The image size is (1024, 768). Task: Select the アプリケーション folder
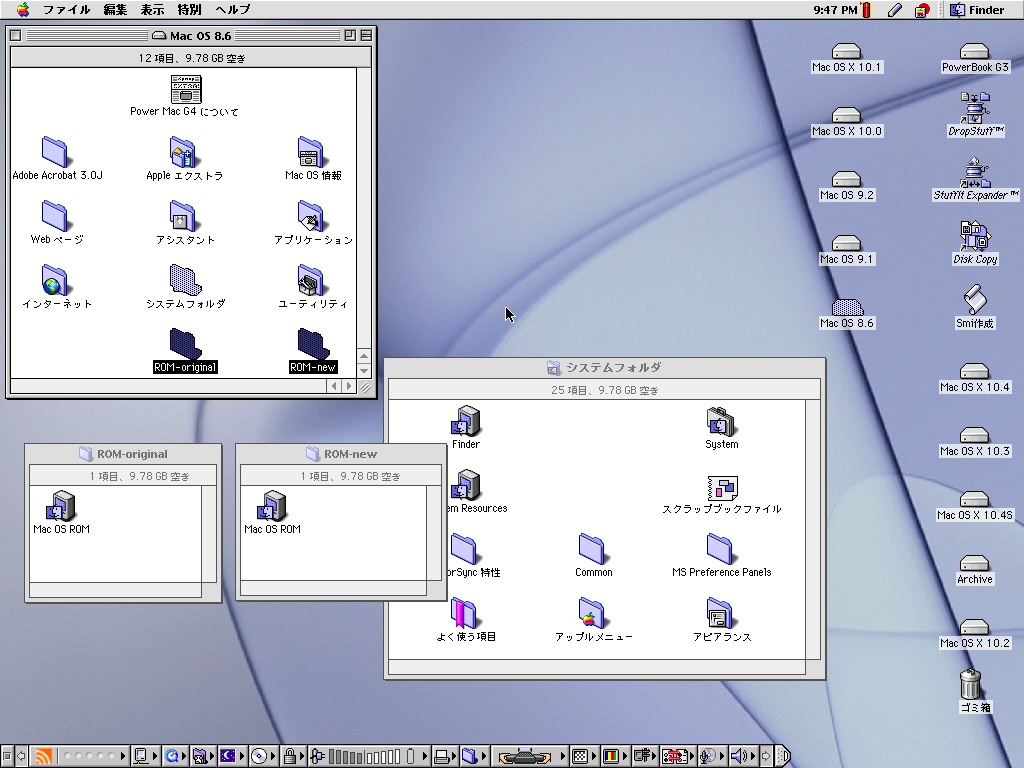pyautogui.click(x=312, y=216)
